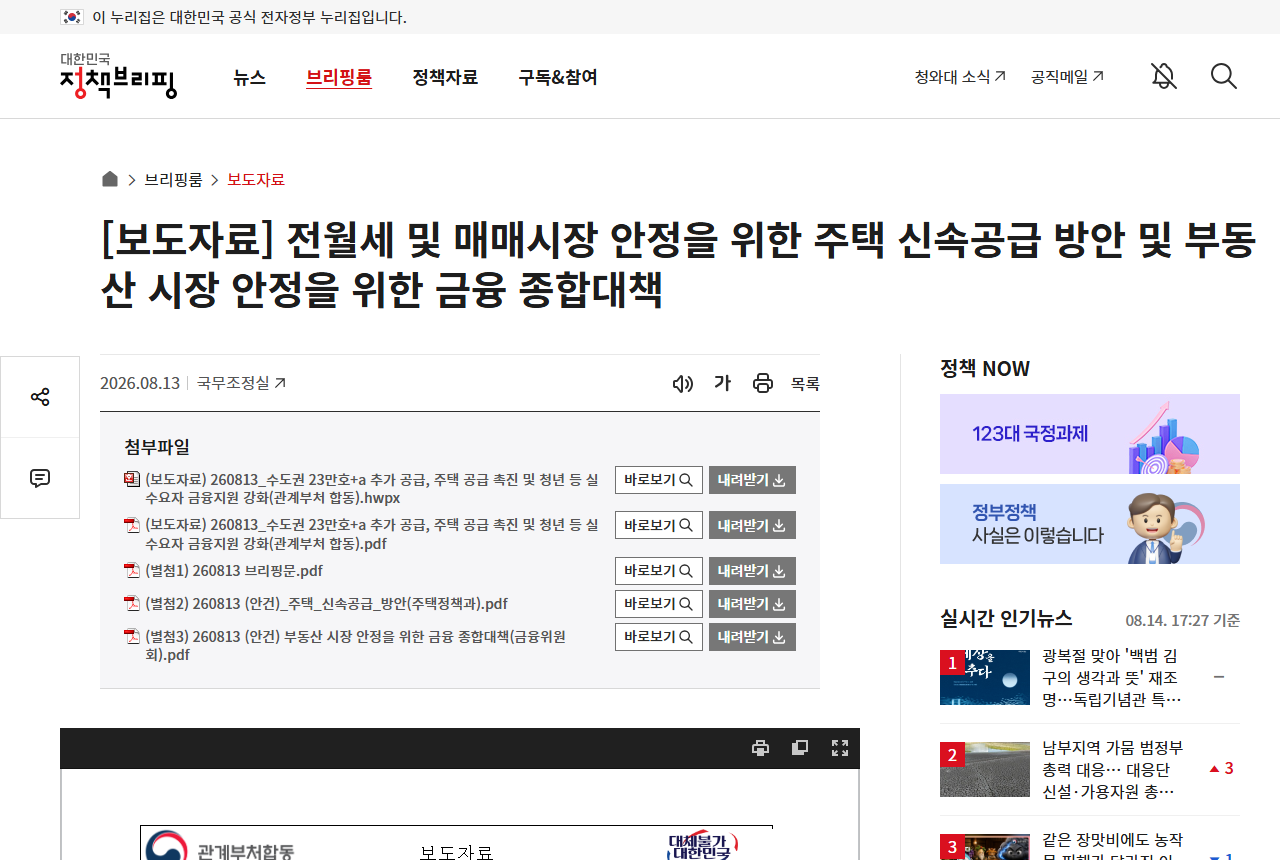
Task: Click 바로보기 for 별첨2 주택 신속공급 방안
Action: [x=659, y=604]
